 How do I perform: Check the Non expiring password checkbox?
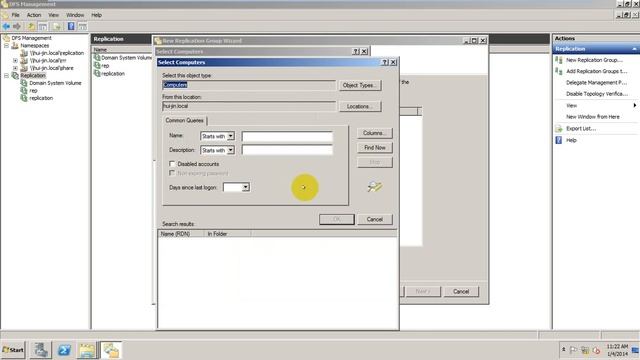click(x=172, y=173)
